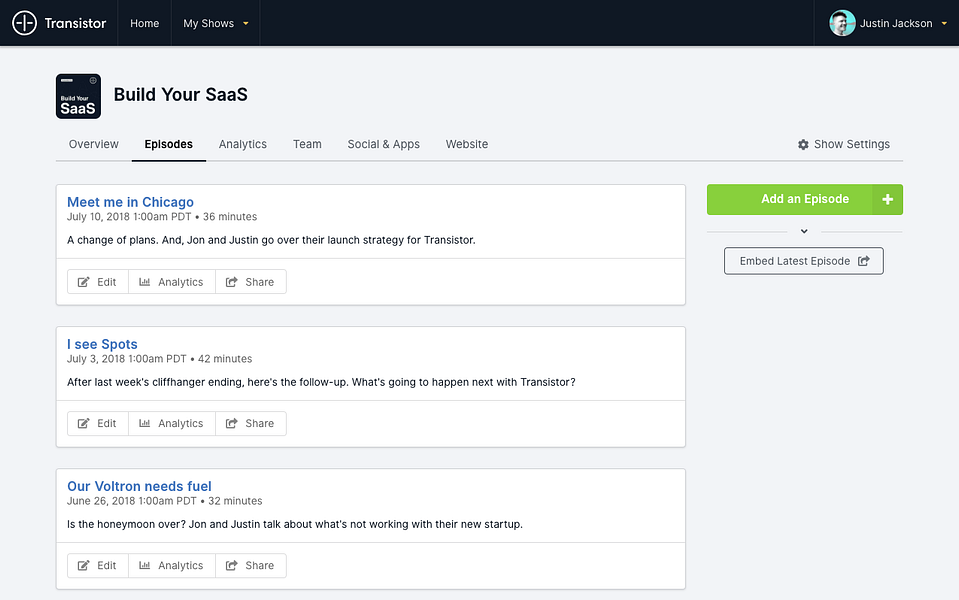
Task: Share the Meet me in Chicago episode
Action: point(251,282)
